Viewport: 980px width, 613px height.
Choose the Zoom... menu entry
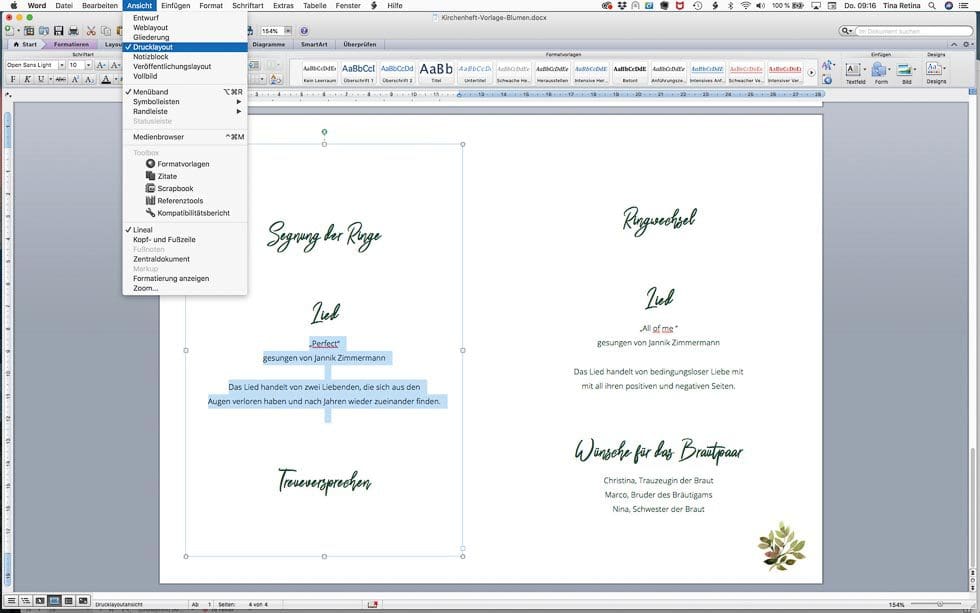click(145, 288)
